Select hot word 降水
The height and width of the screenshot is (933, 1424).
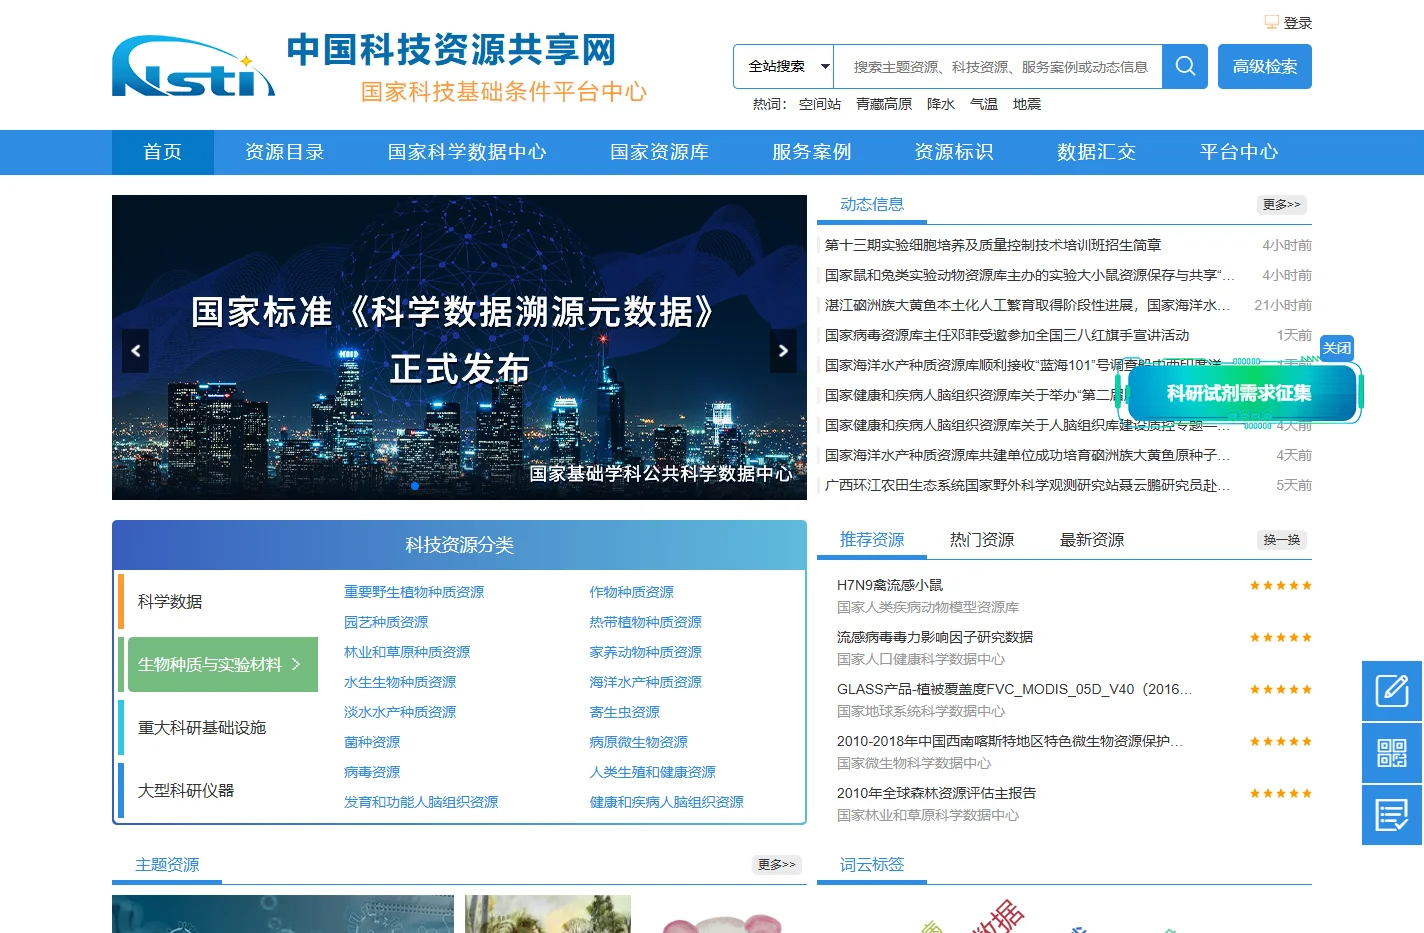pyautogui.click(x=941, y=104)
